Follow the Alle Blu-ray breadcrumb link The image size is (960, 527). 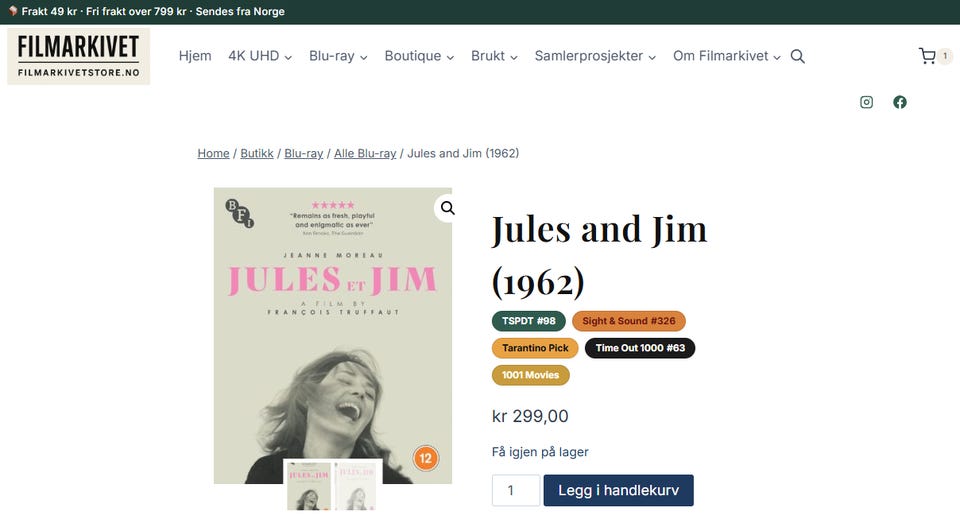(365, 153)
